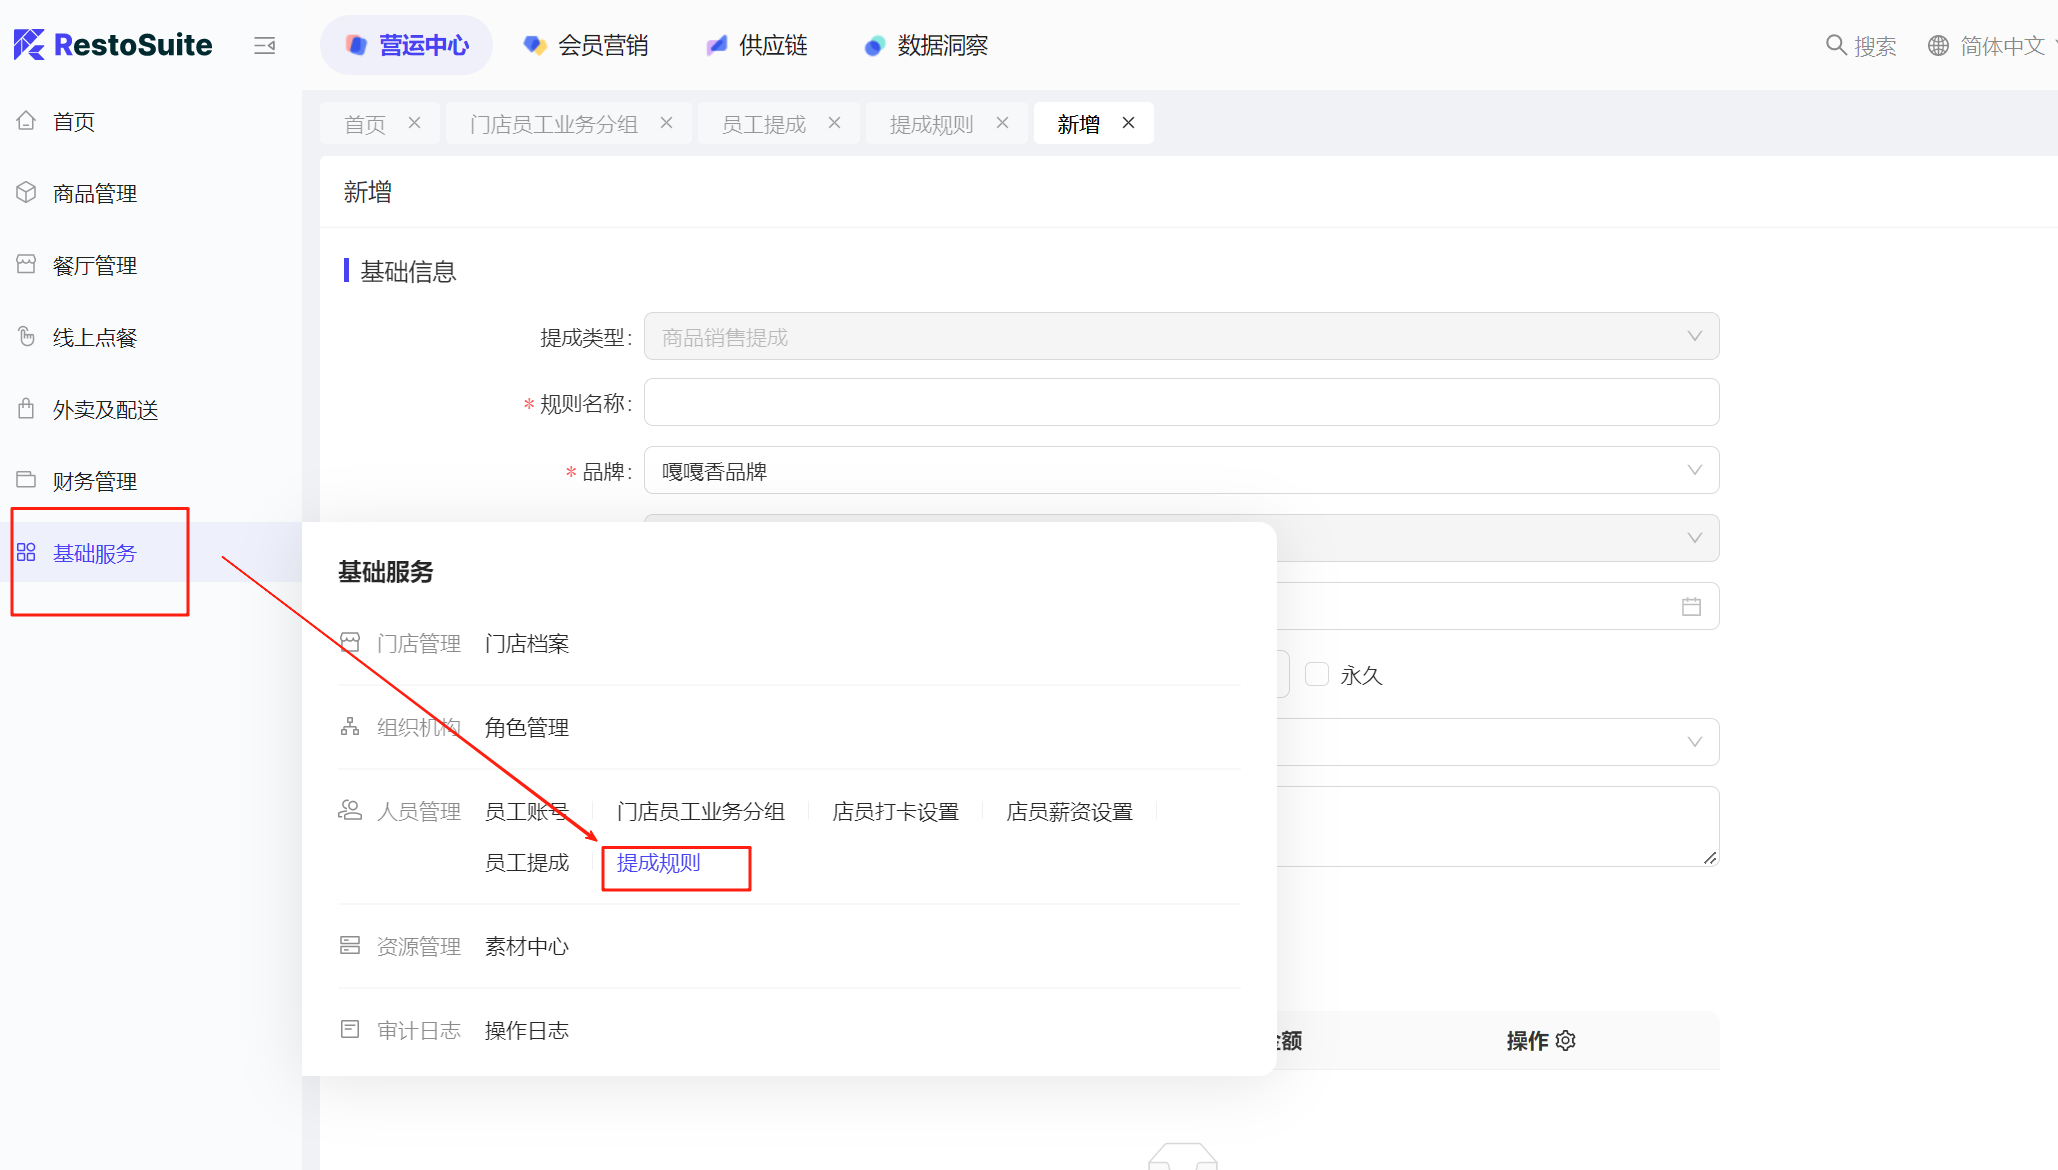
Task: Switch to the 首页 page tab
Action: (x=365, y=124)
